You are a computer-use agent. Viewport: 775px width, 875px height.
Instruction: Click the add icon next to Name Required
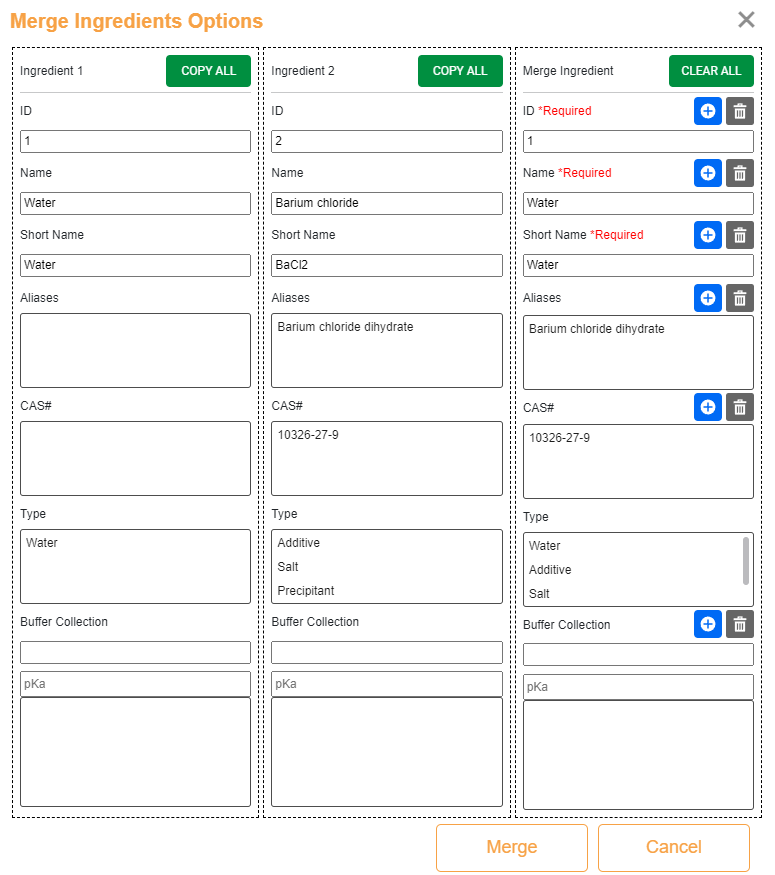coord(707,174)
